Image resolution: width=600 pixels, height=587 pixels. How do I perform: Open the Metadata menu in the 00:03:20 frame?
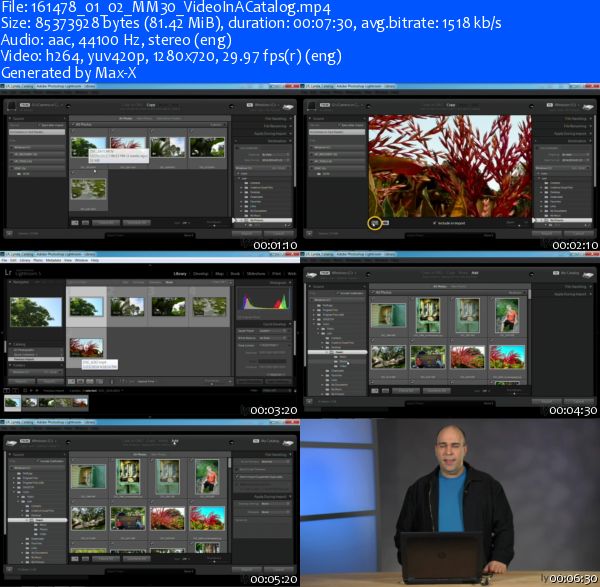point(53,260)
